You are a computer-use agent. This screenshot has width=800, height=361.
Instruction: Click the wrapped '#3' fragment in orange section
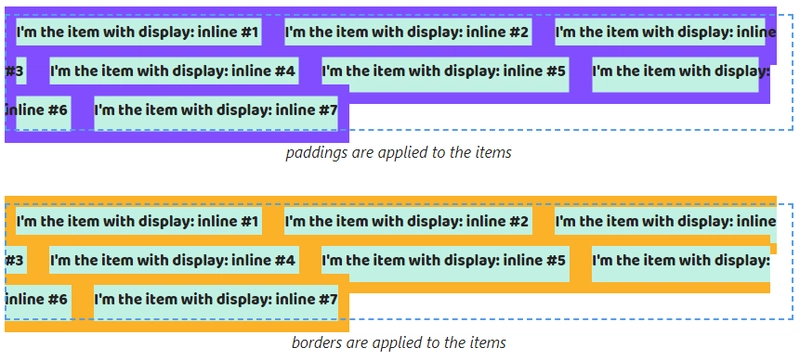point(16,260)
